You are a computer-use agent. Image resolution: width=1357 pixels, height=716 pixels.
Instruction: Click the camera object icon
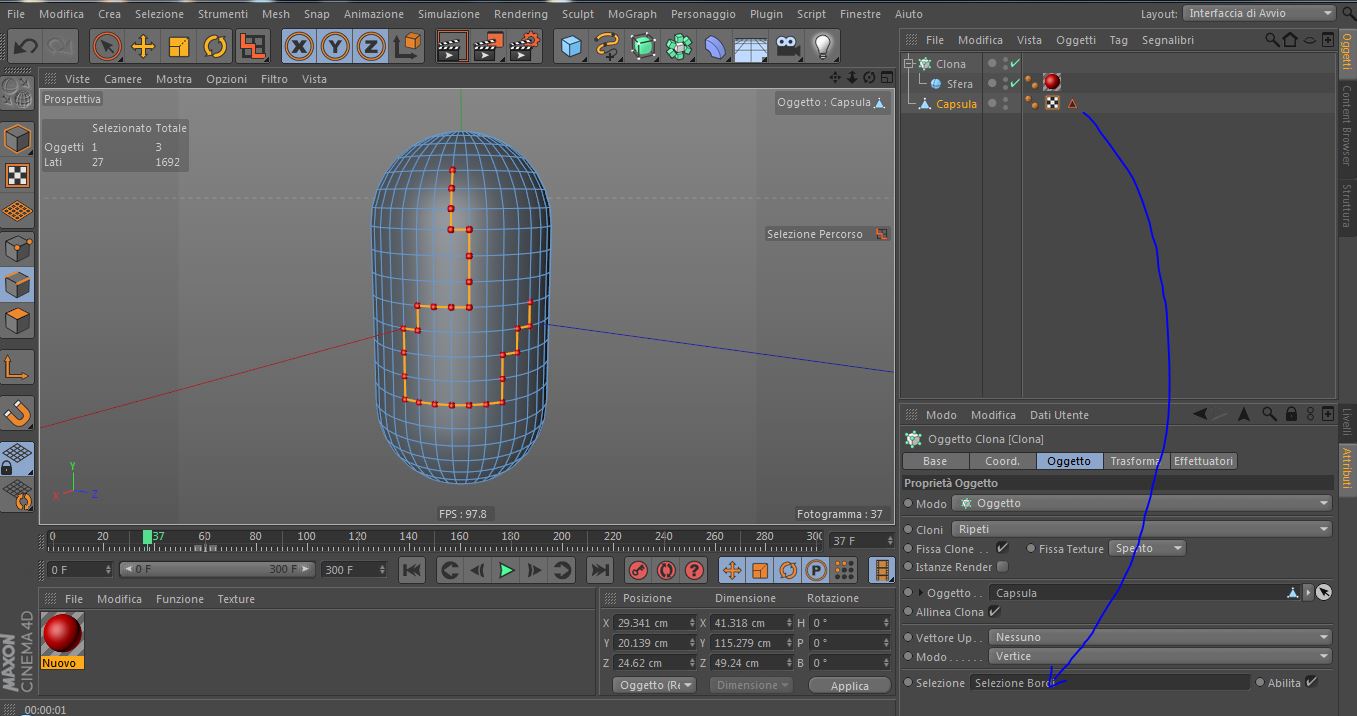(787, 46)
